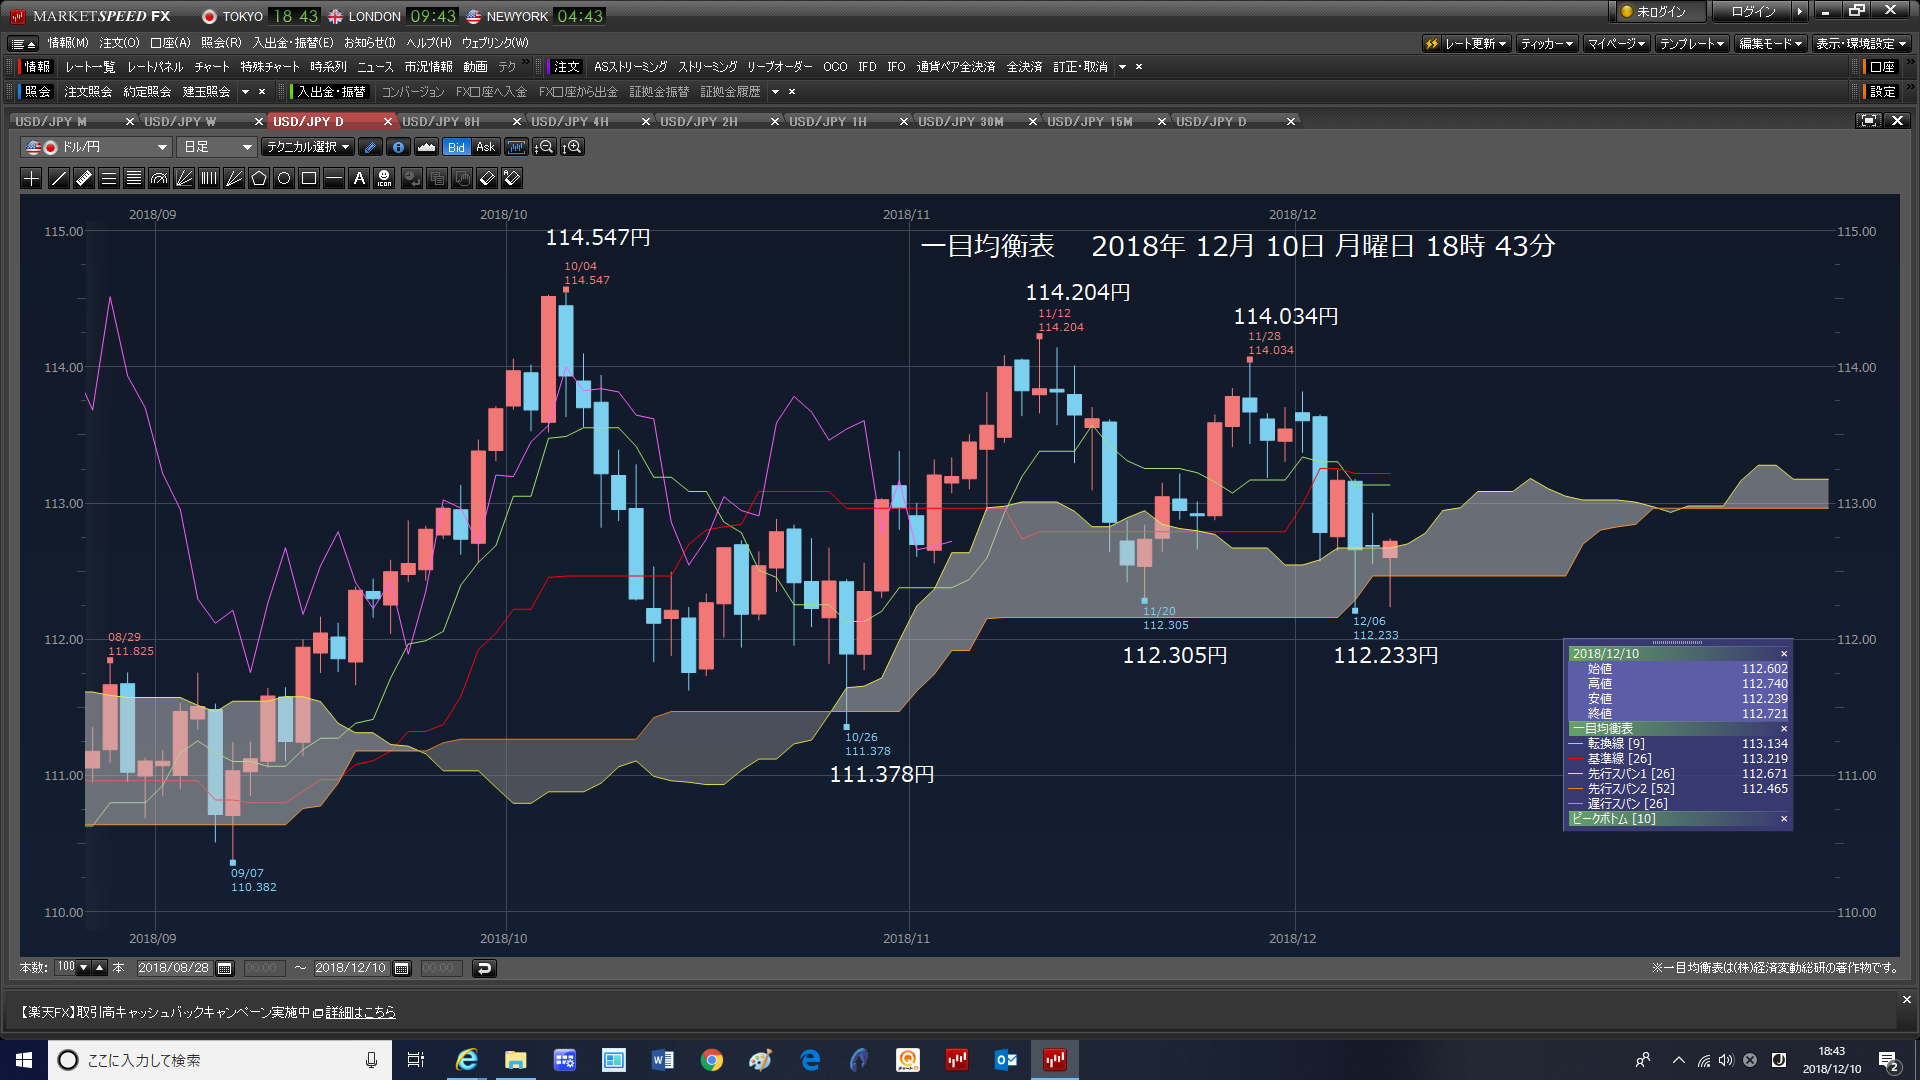The height and width of the screenshot is (1080, 1920).
Task: Open the レート一覧 toolbar item
Action: (x=90, y=67)
